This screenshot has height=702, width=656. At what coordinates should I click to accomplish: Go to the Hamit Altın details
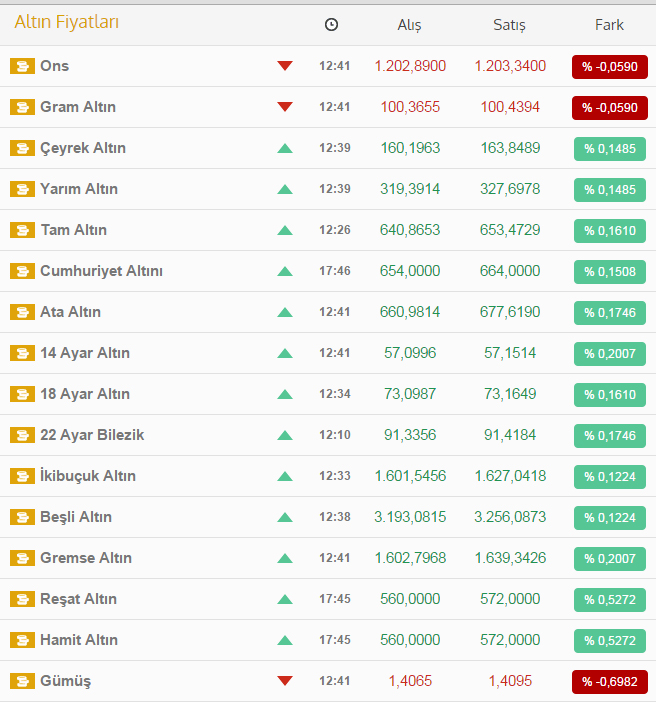click(x=79, y=640)
